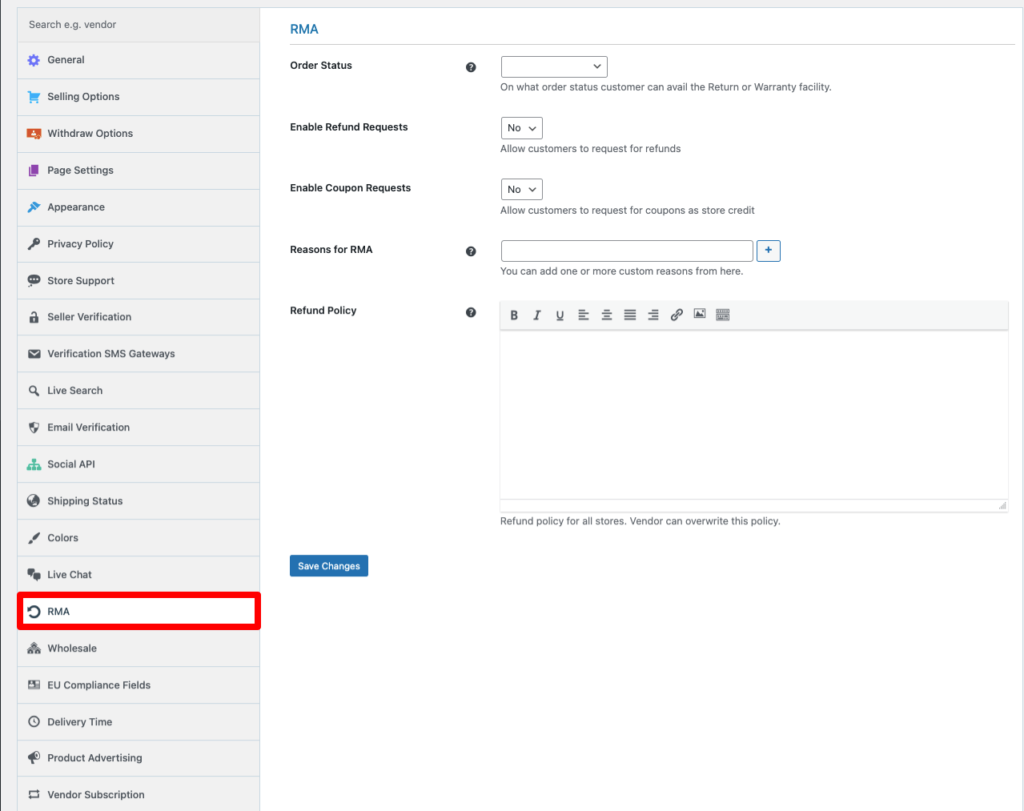Insert a link in Refund Policy
1024x811 pixels.
point(677,315)
